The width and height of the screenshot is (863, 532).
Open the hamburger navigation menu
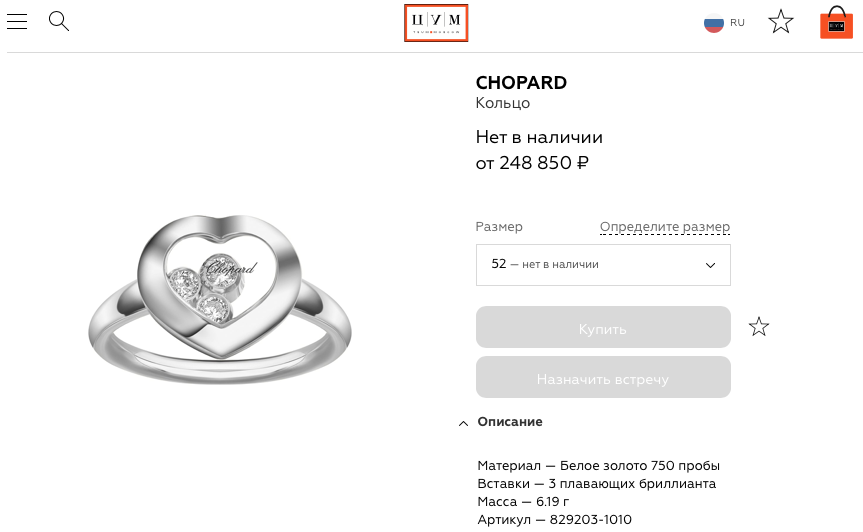pos(17,21)
